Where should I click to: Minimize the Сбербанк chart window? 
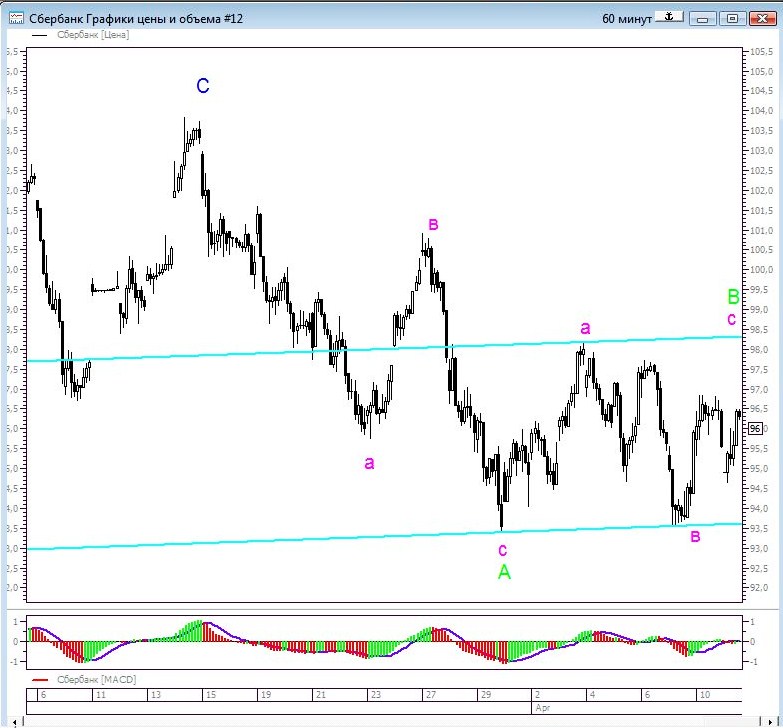(703, 18)
